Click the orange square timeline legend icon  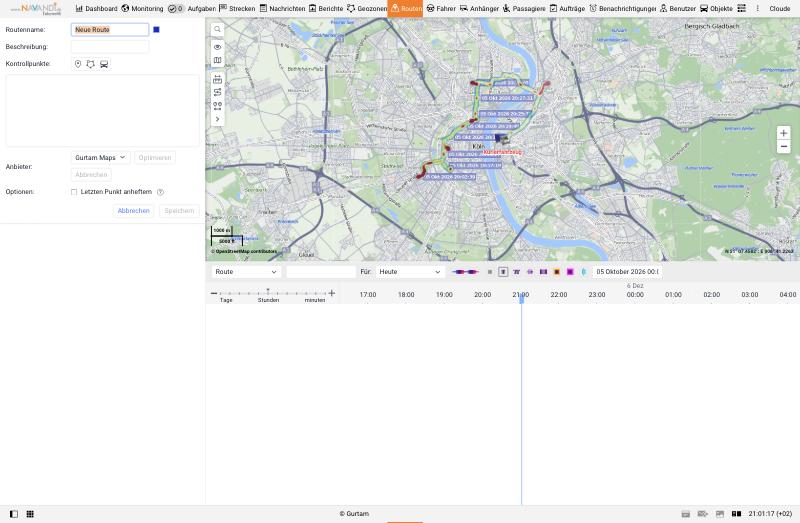tap(557, 272)
